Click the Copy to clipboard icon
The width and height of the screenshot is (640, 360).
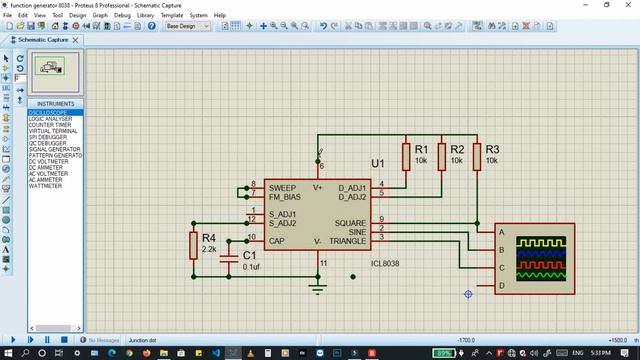pos(358,26)
